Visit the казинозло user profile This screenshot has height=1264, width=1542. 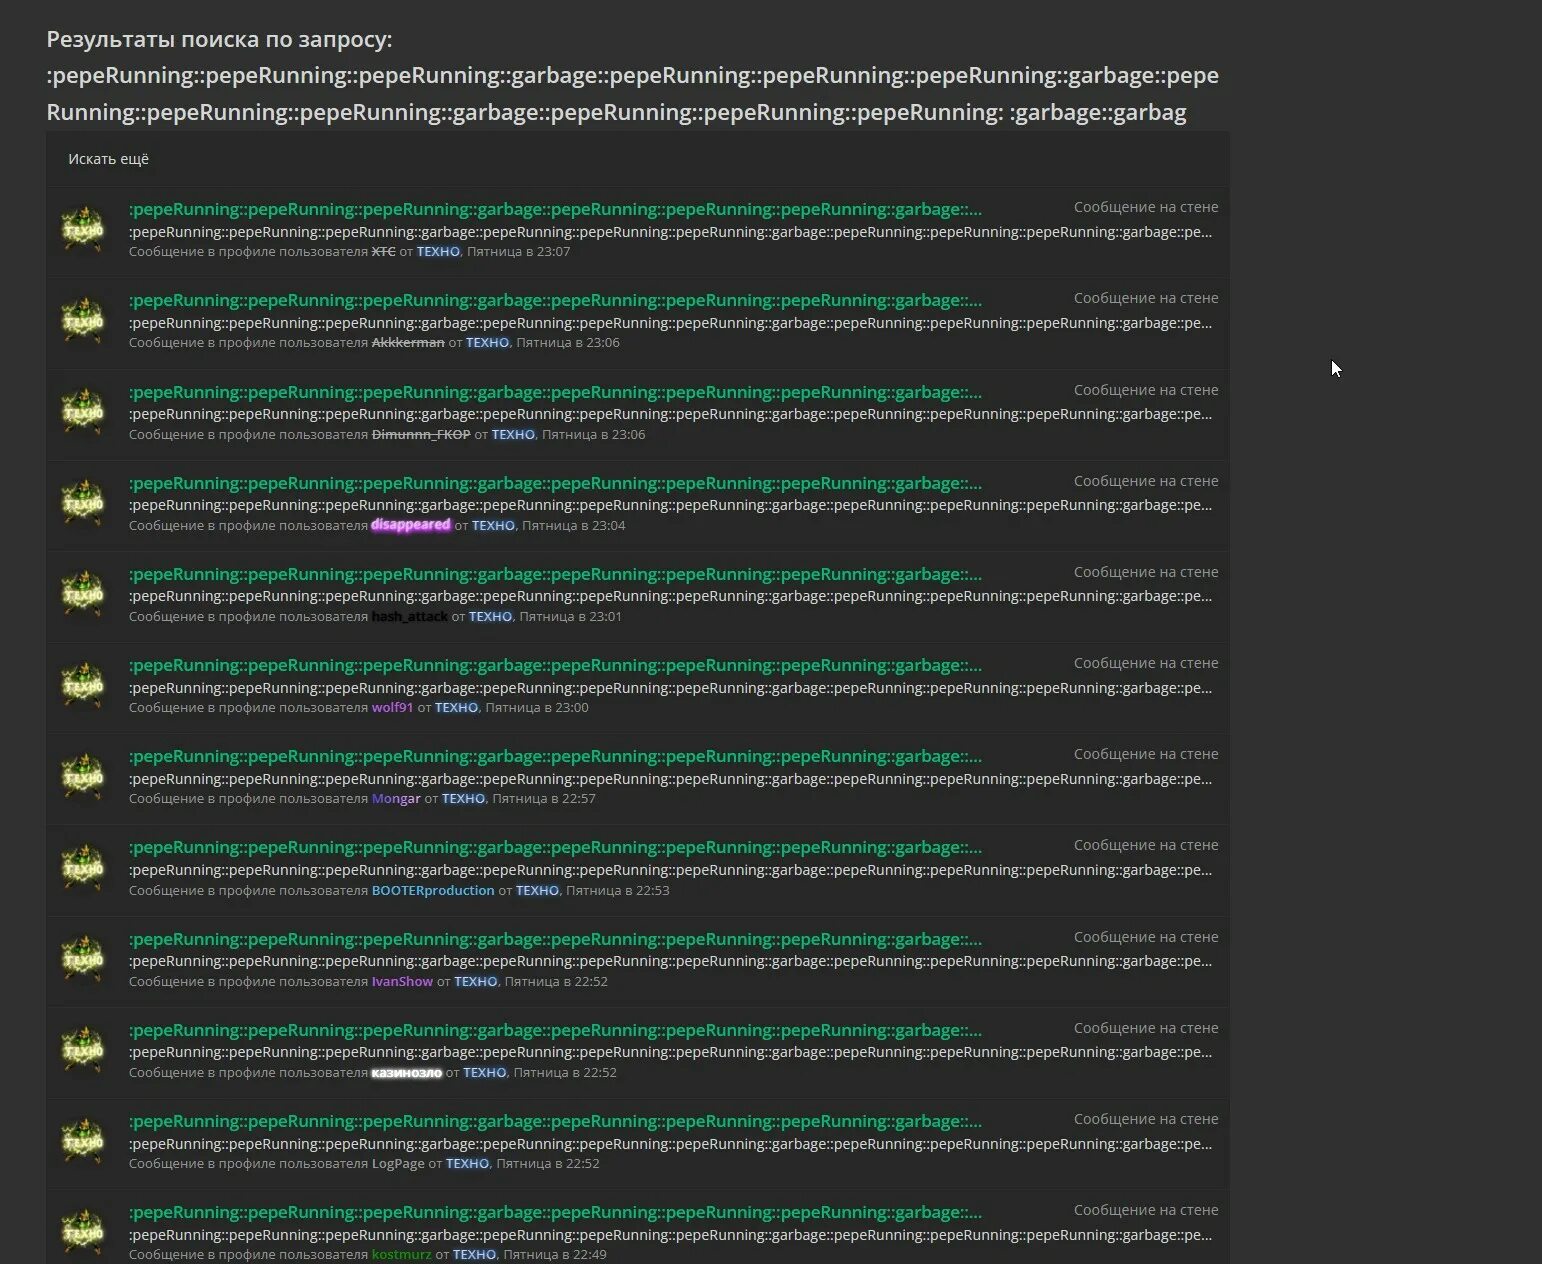click(x=406, y=1073)
